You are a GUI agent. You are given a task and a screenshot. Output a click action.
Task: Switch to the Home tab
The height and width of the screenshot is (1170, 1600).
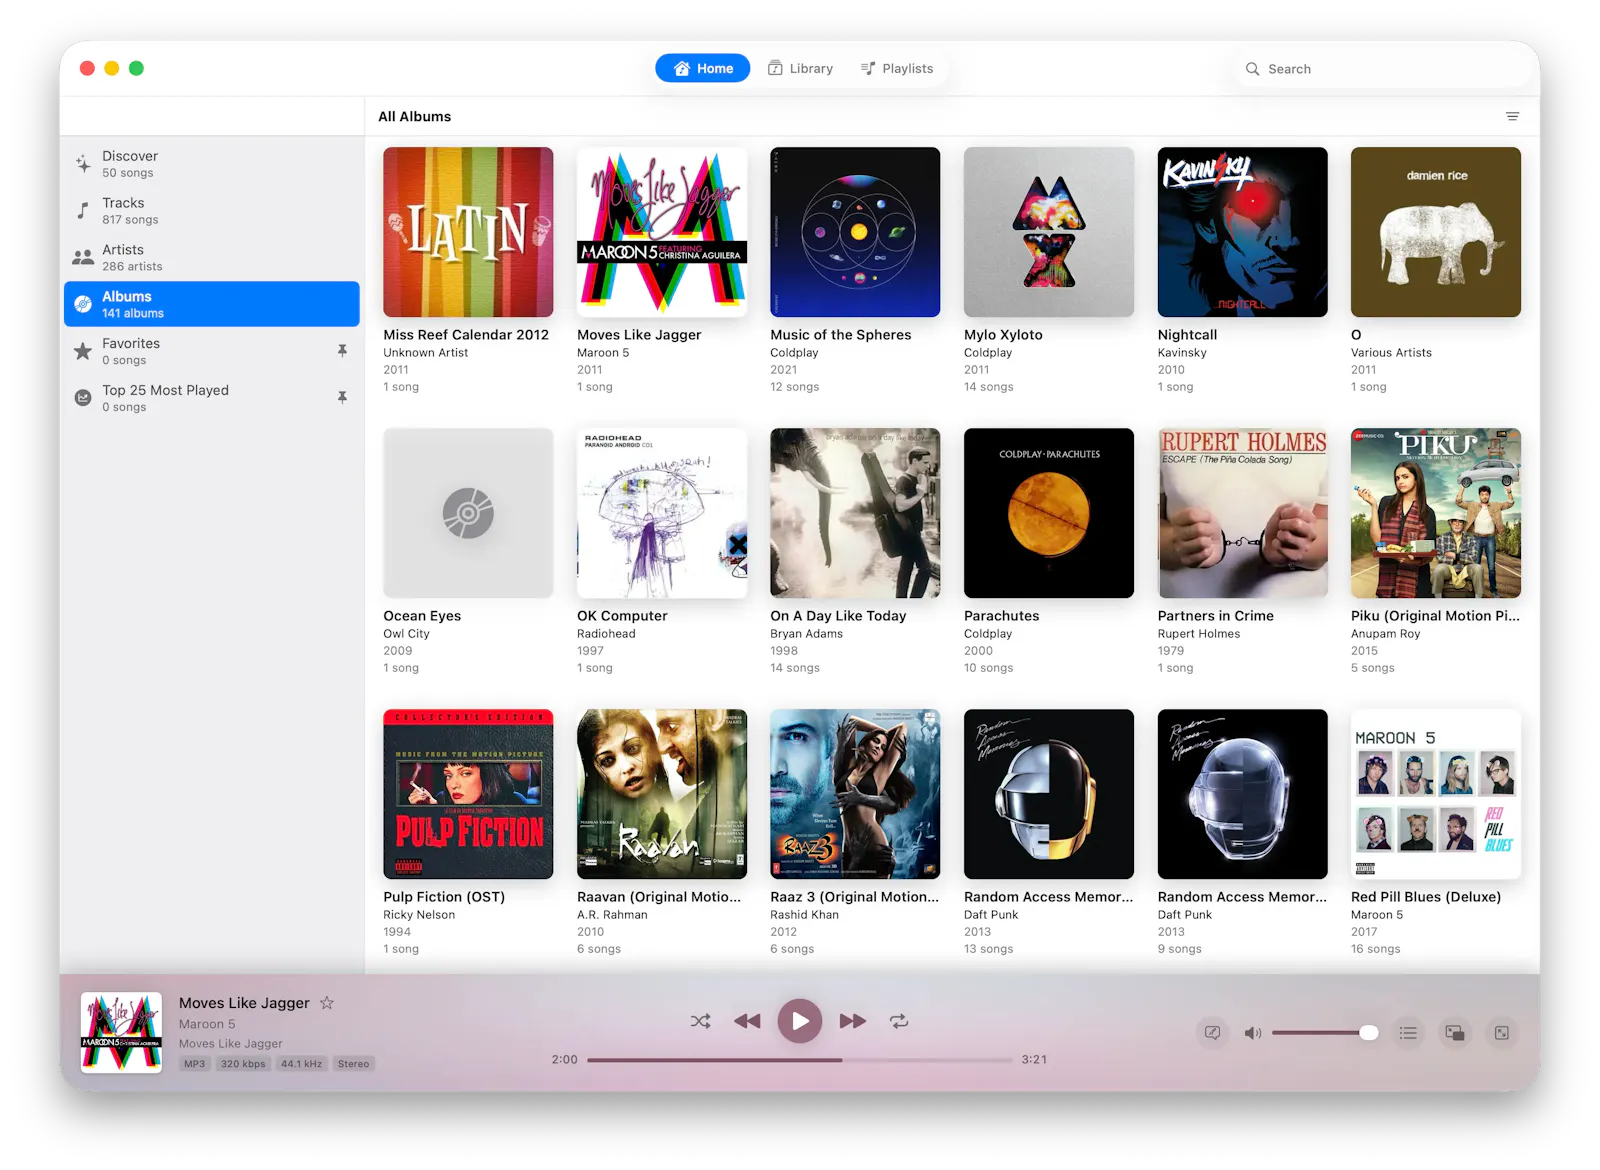tap(703, 68)
